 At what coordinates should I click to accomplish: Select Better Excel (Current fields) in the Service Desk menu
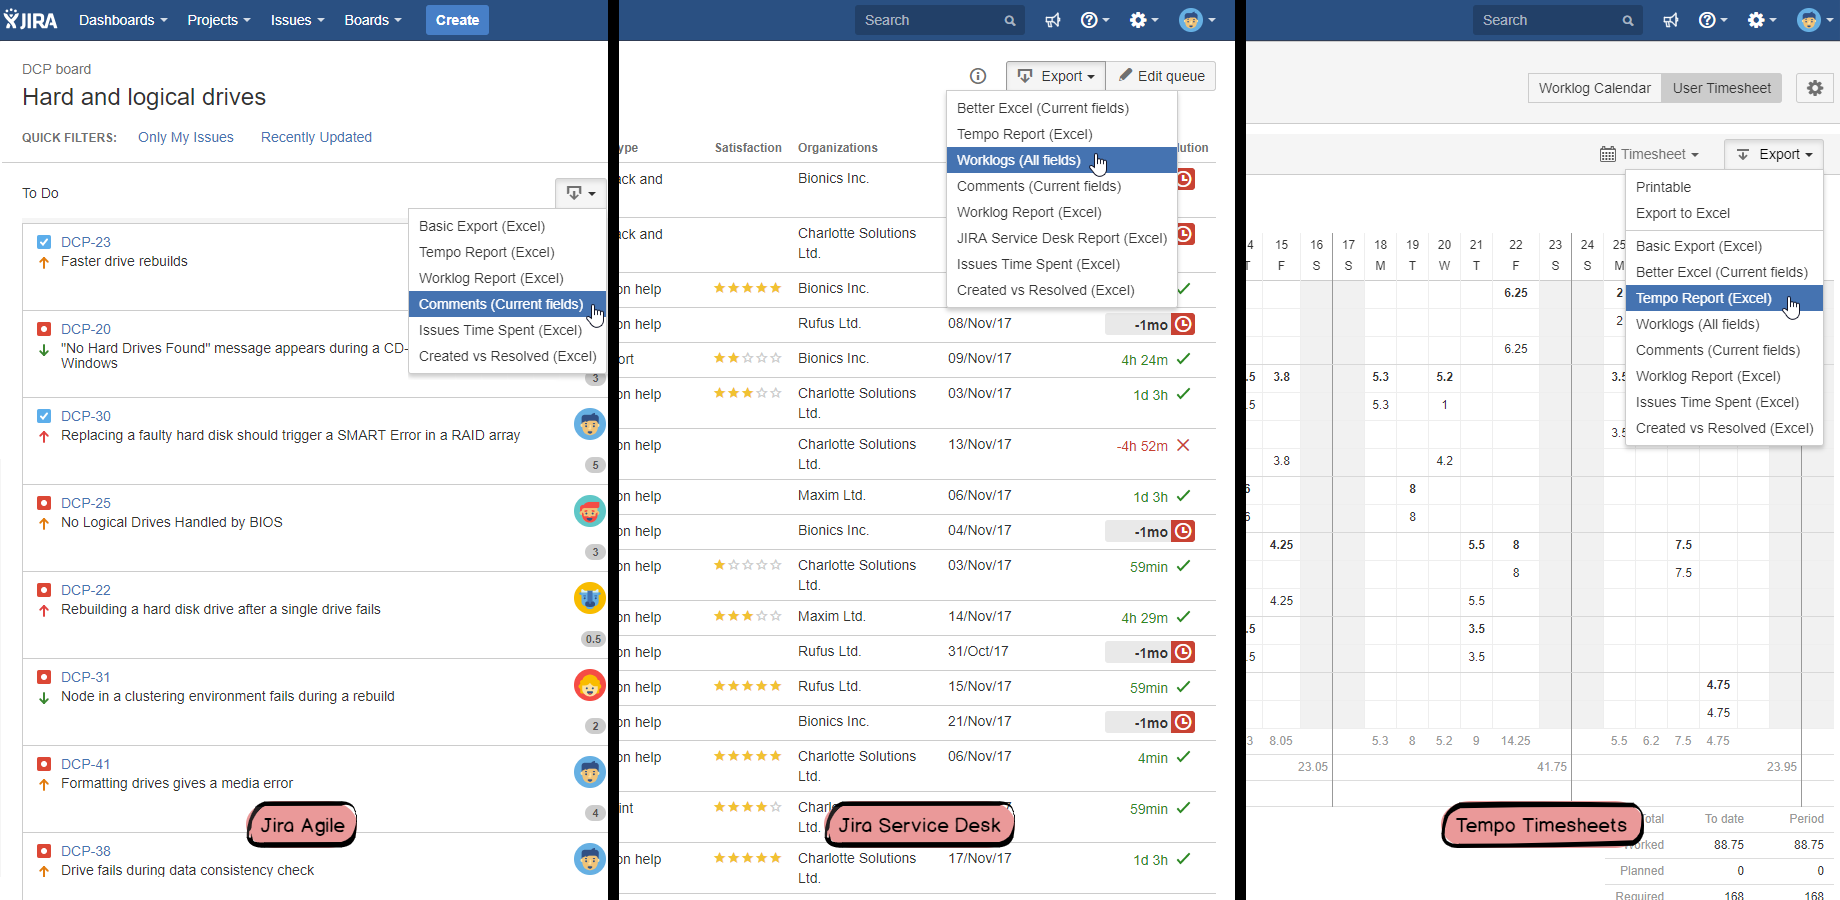tap(1061, 108)
